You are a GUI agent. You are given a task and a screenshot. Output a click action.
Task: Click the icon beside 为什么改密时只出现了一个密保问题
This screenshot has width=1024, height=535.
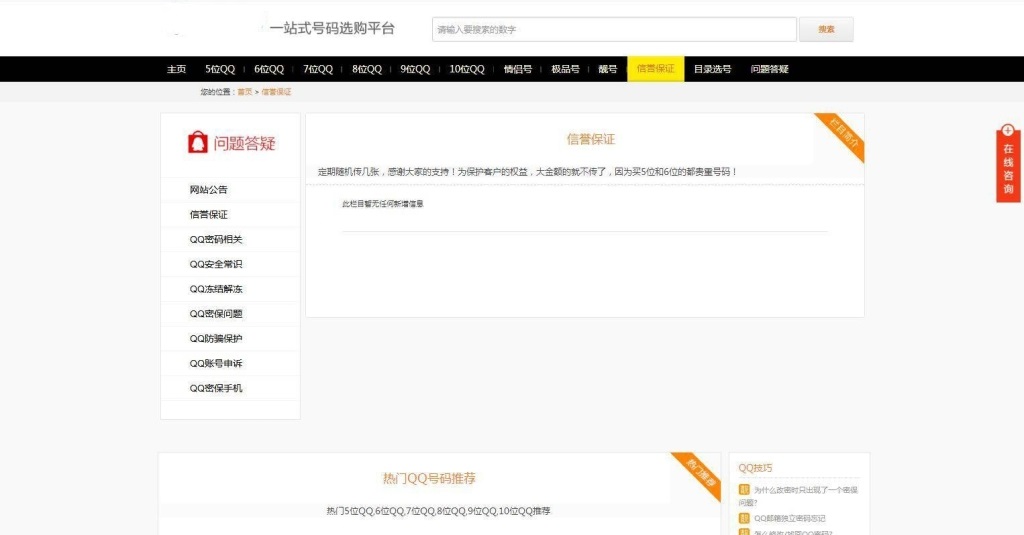pos(744,490)
